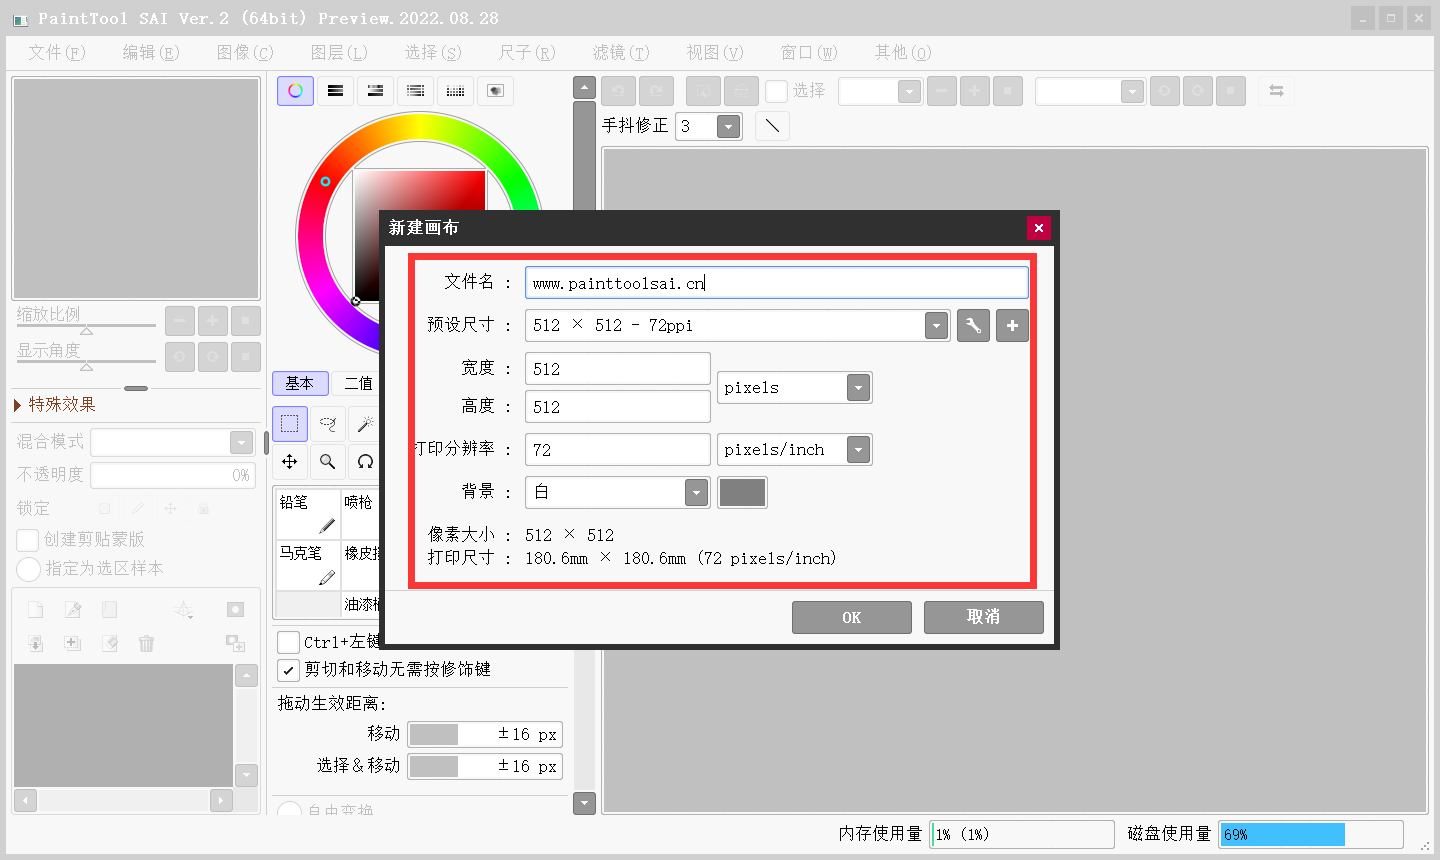Click the delete layer trash icon
1440x860 pixels.
(x=146, y=643)
